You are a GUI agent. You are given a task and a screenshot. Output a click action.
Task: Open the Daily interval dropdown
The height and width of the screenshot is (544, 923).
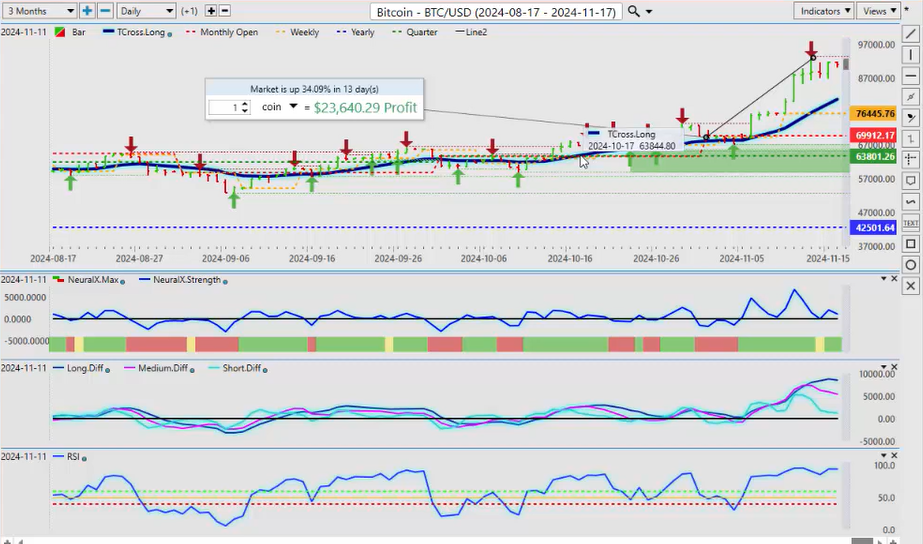click(x=146, y=10)
